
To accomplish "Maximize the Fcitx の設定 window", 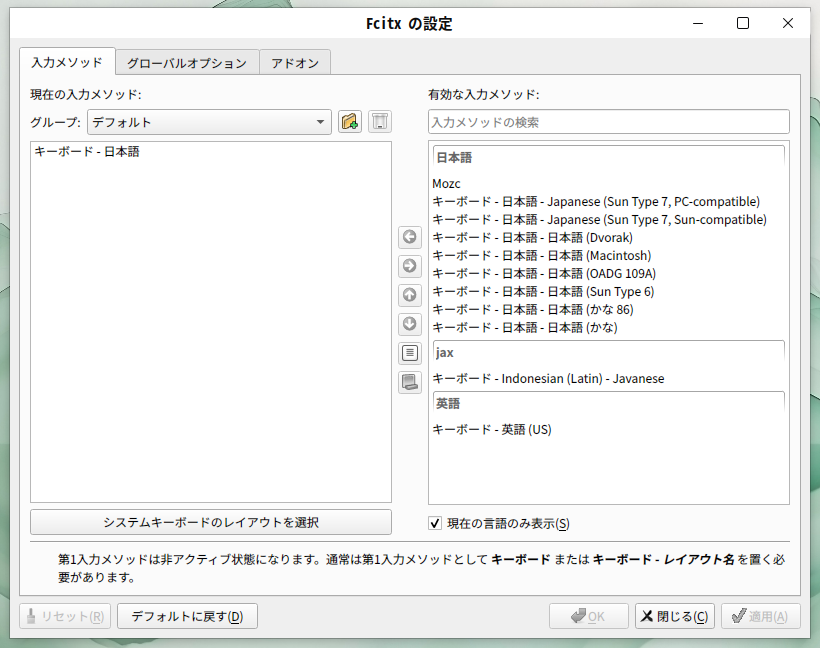I will click(743, 24).
